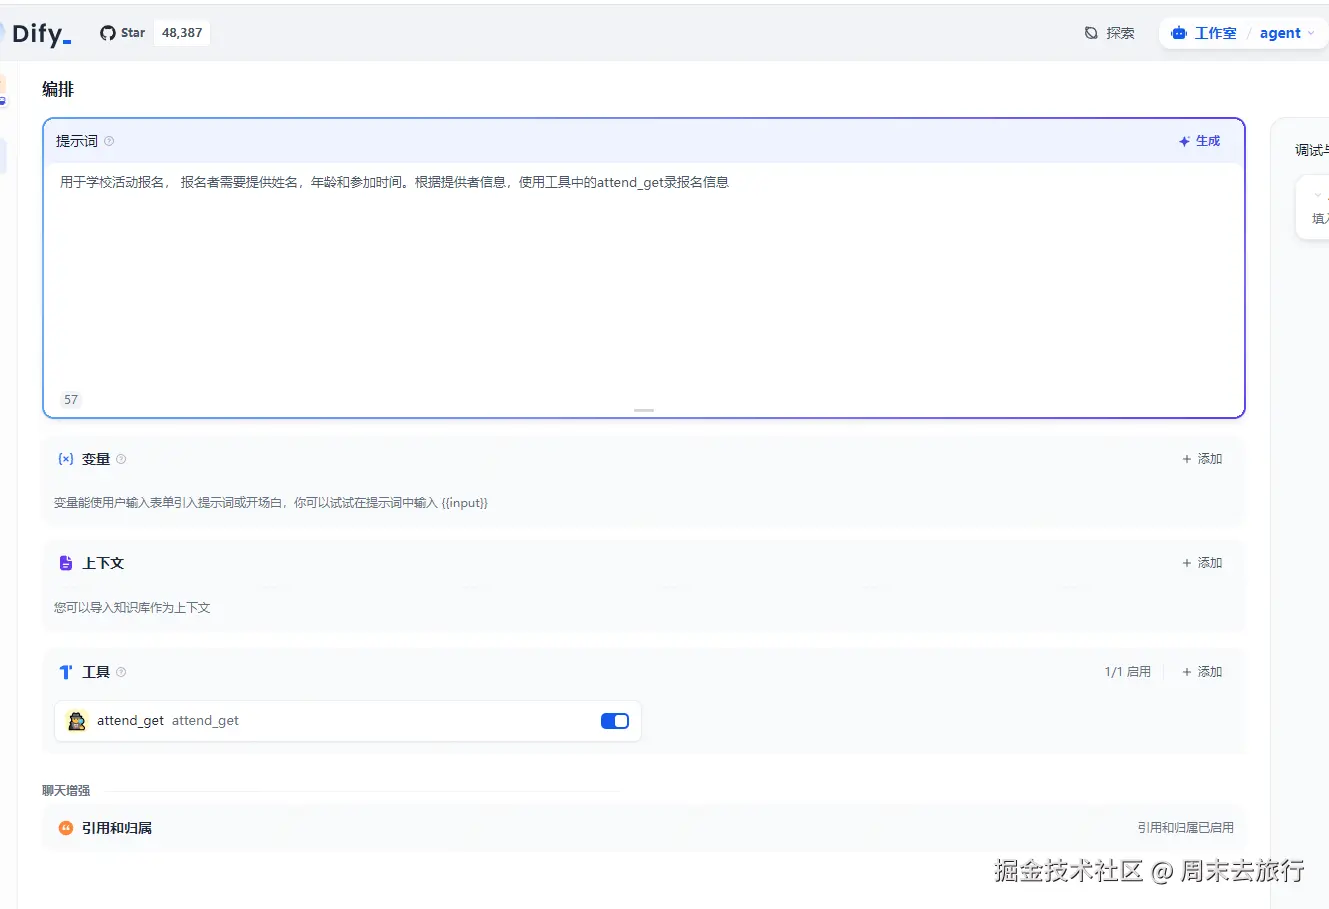This screenshot has height=909, width=1329.
Task: Click the 1/1 启用 status text
Action: pyautogui.click(x=1128, y=672)
